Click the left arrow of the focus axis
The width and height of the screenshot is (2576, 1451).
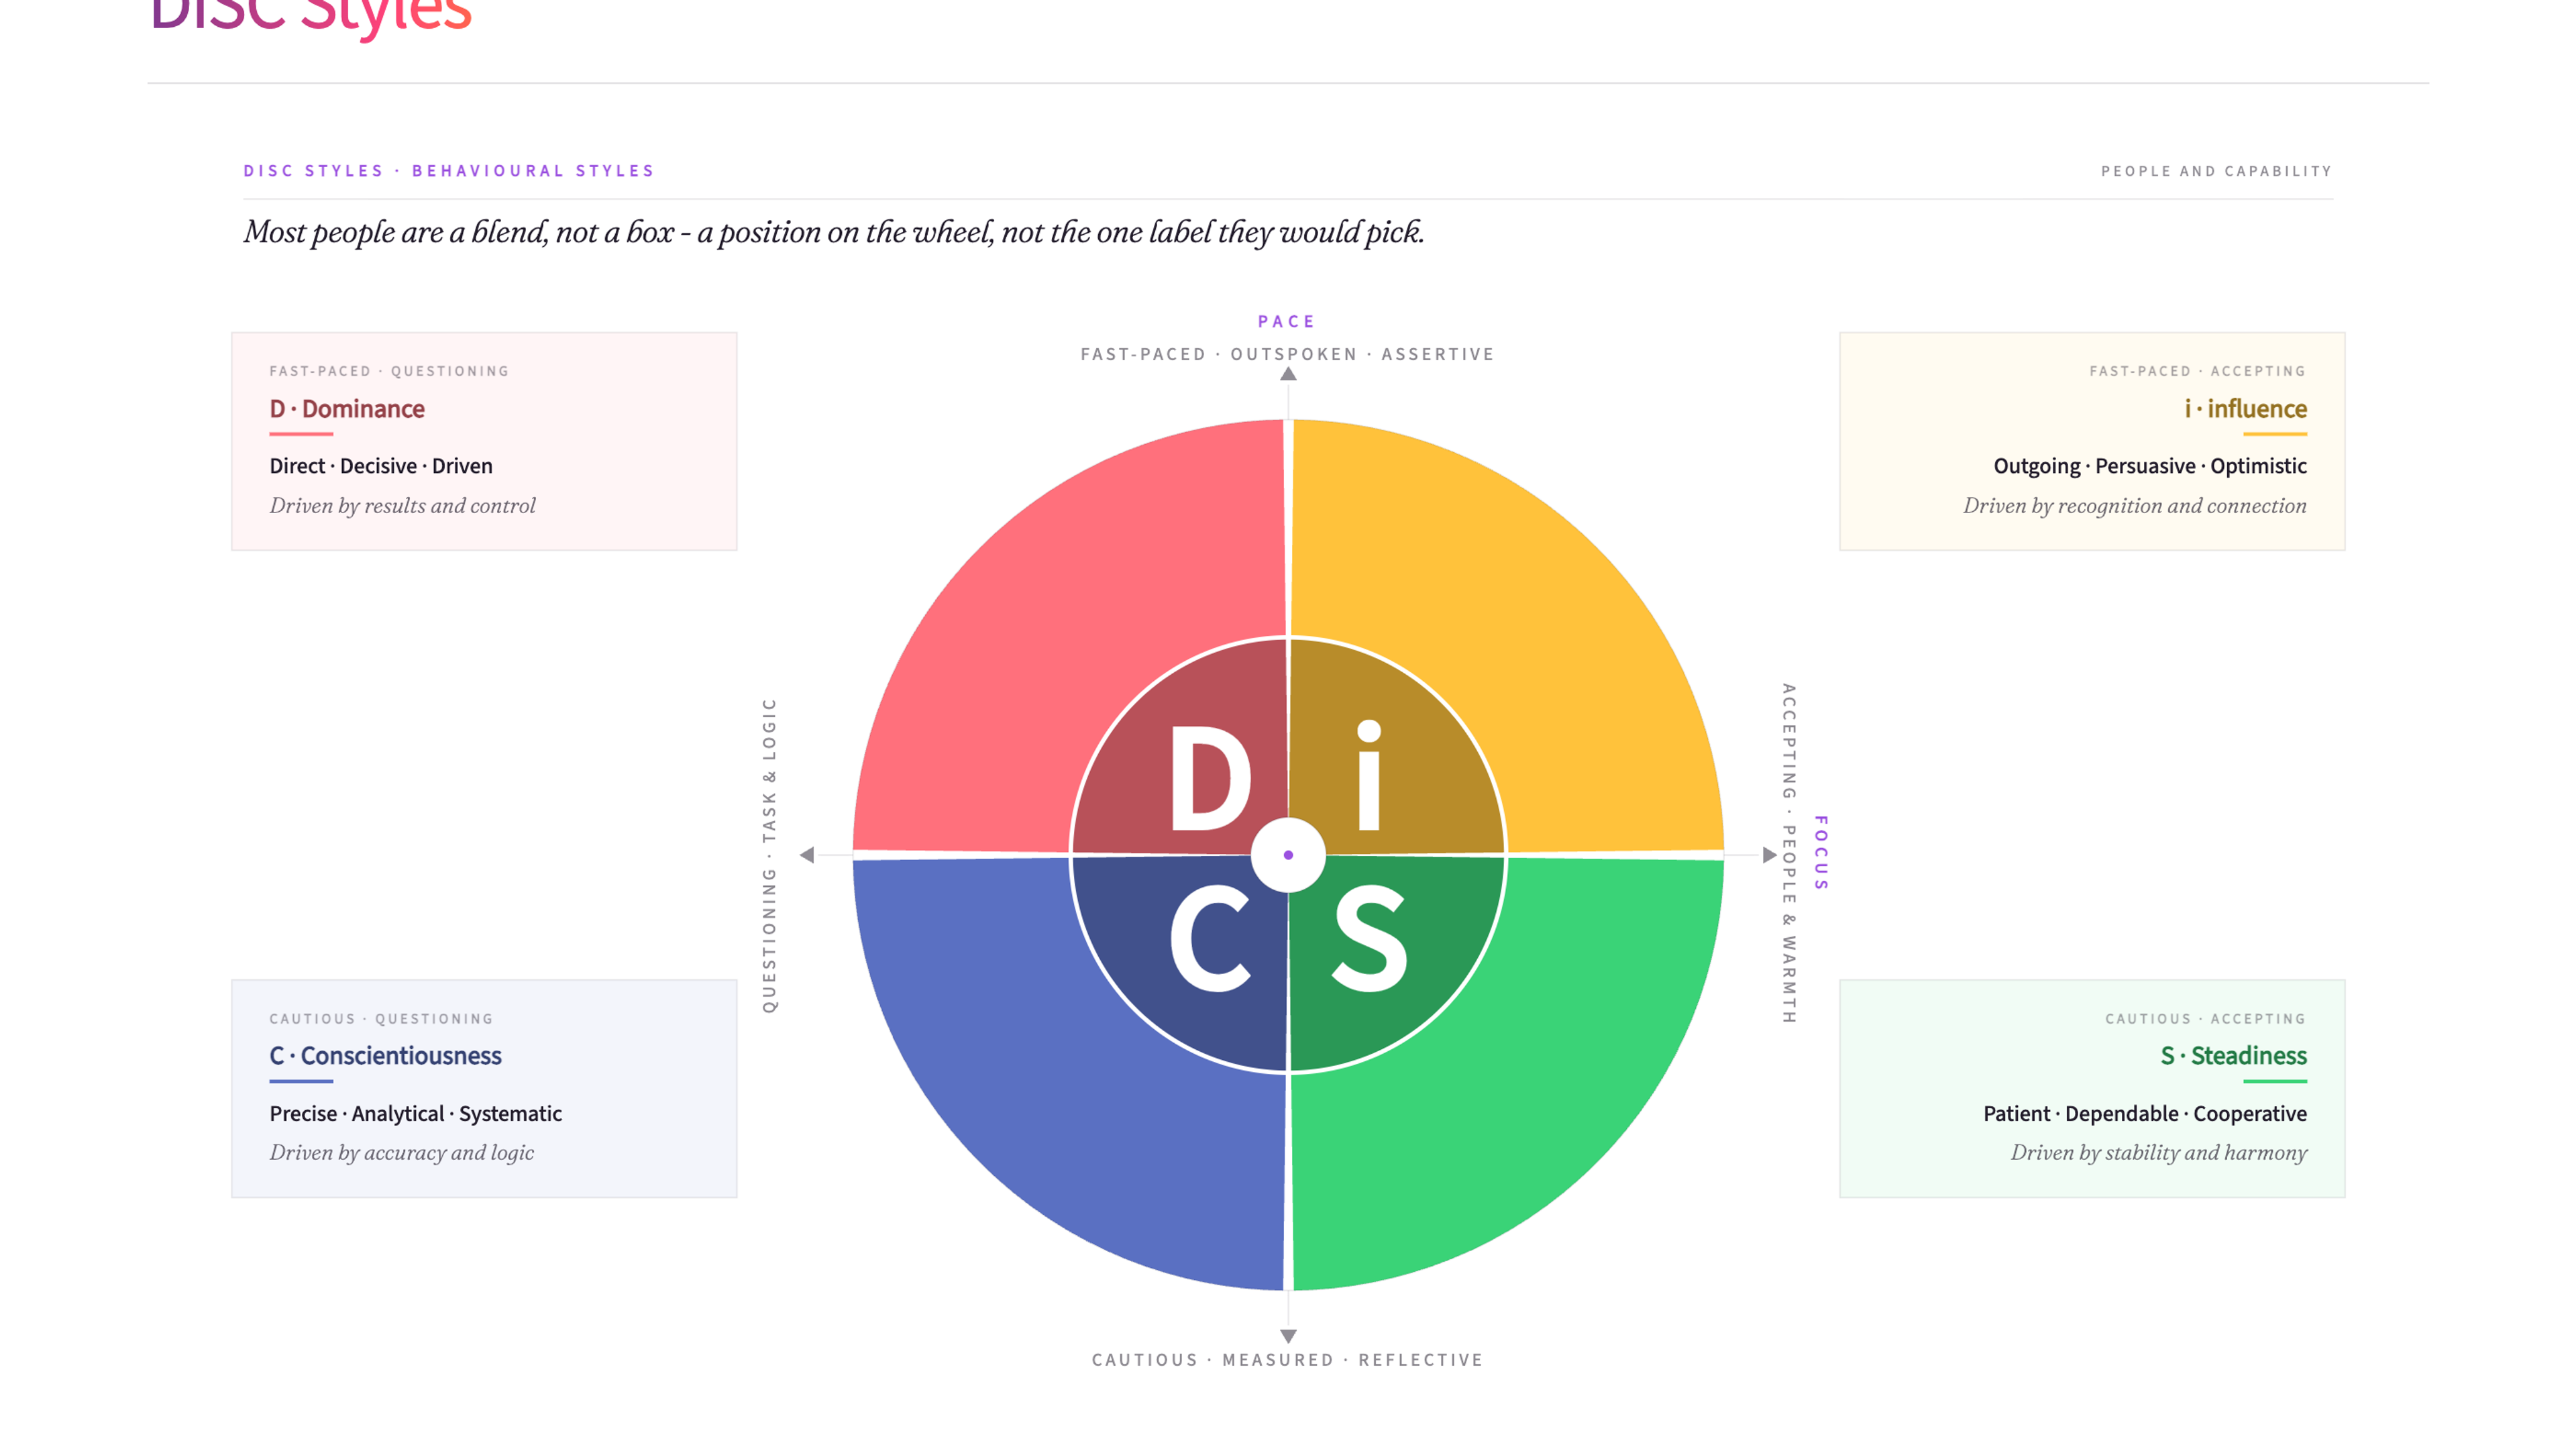tap(807, 855)
